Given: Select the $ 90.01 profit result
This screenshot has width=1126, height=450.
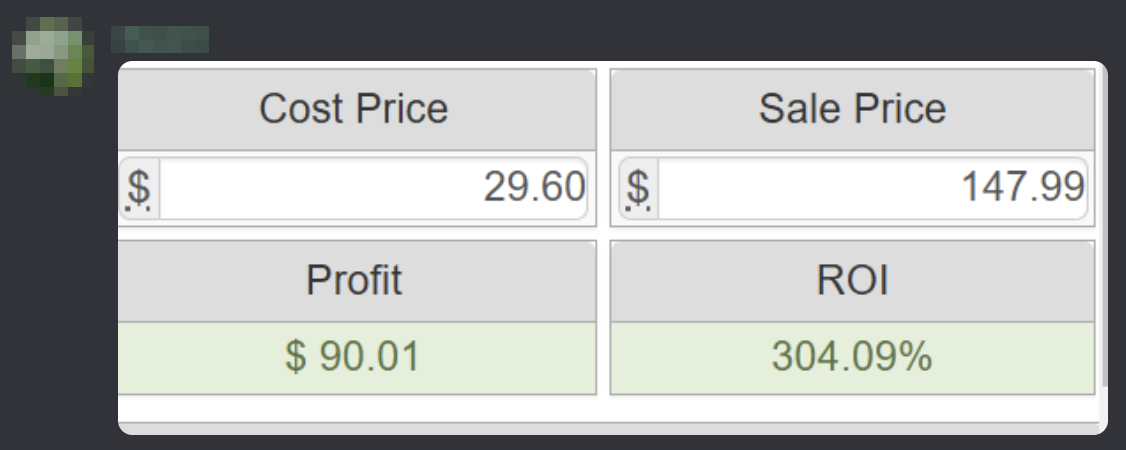Looking at the screenshot, I should tap(354, 357).
